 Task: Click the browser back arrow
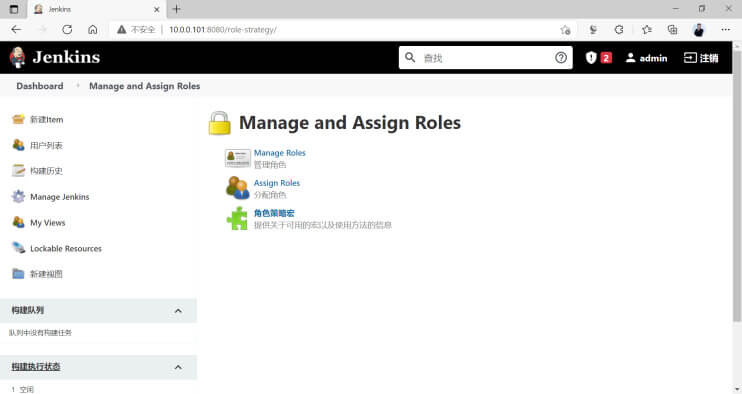click(16, 29)
